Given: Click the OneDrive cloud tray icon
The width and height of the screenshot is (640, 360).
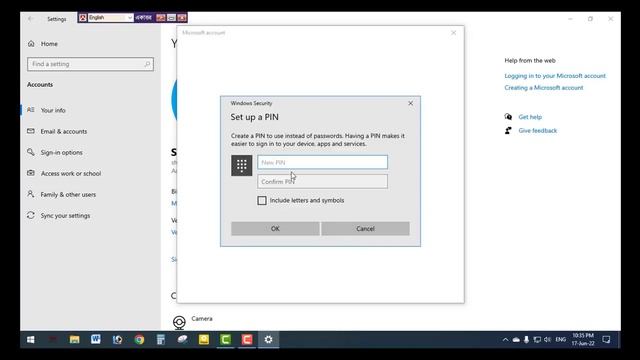Looking at the screenshot, I should coord(516,340).
